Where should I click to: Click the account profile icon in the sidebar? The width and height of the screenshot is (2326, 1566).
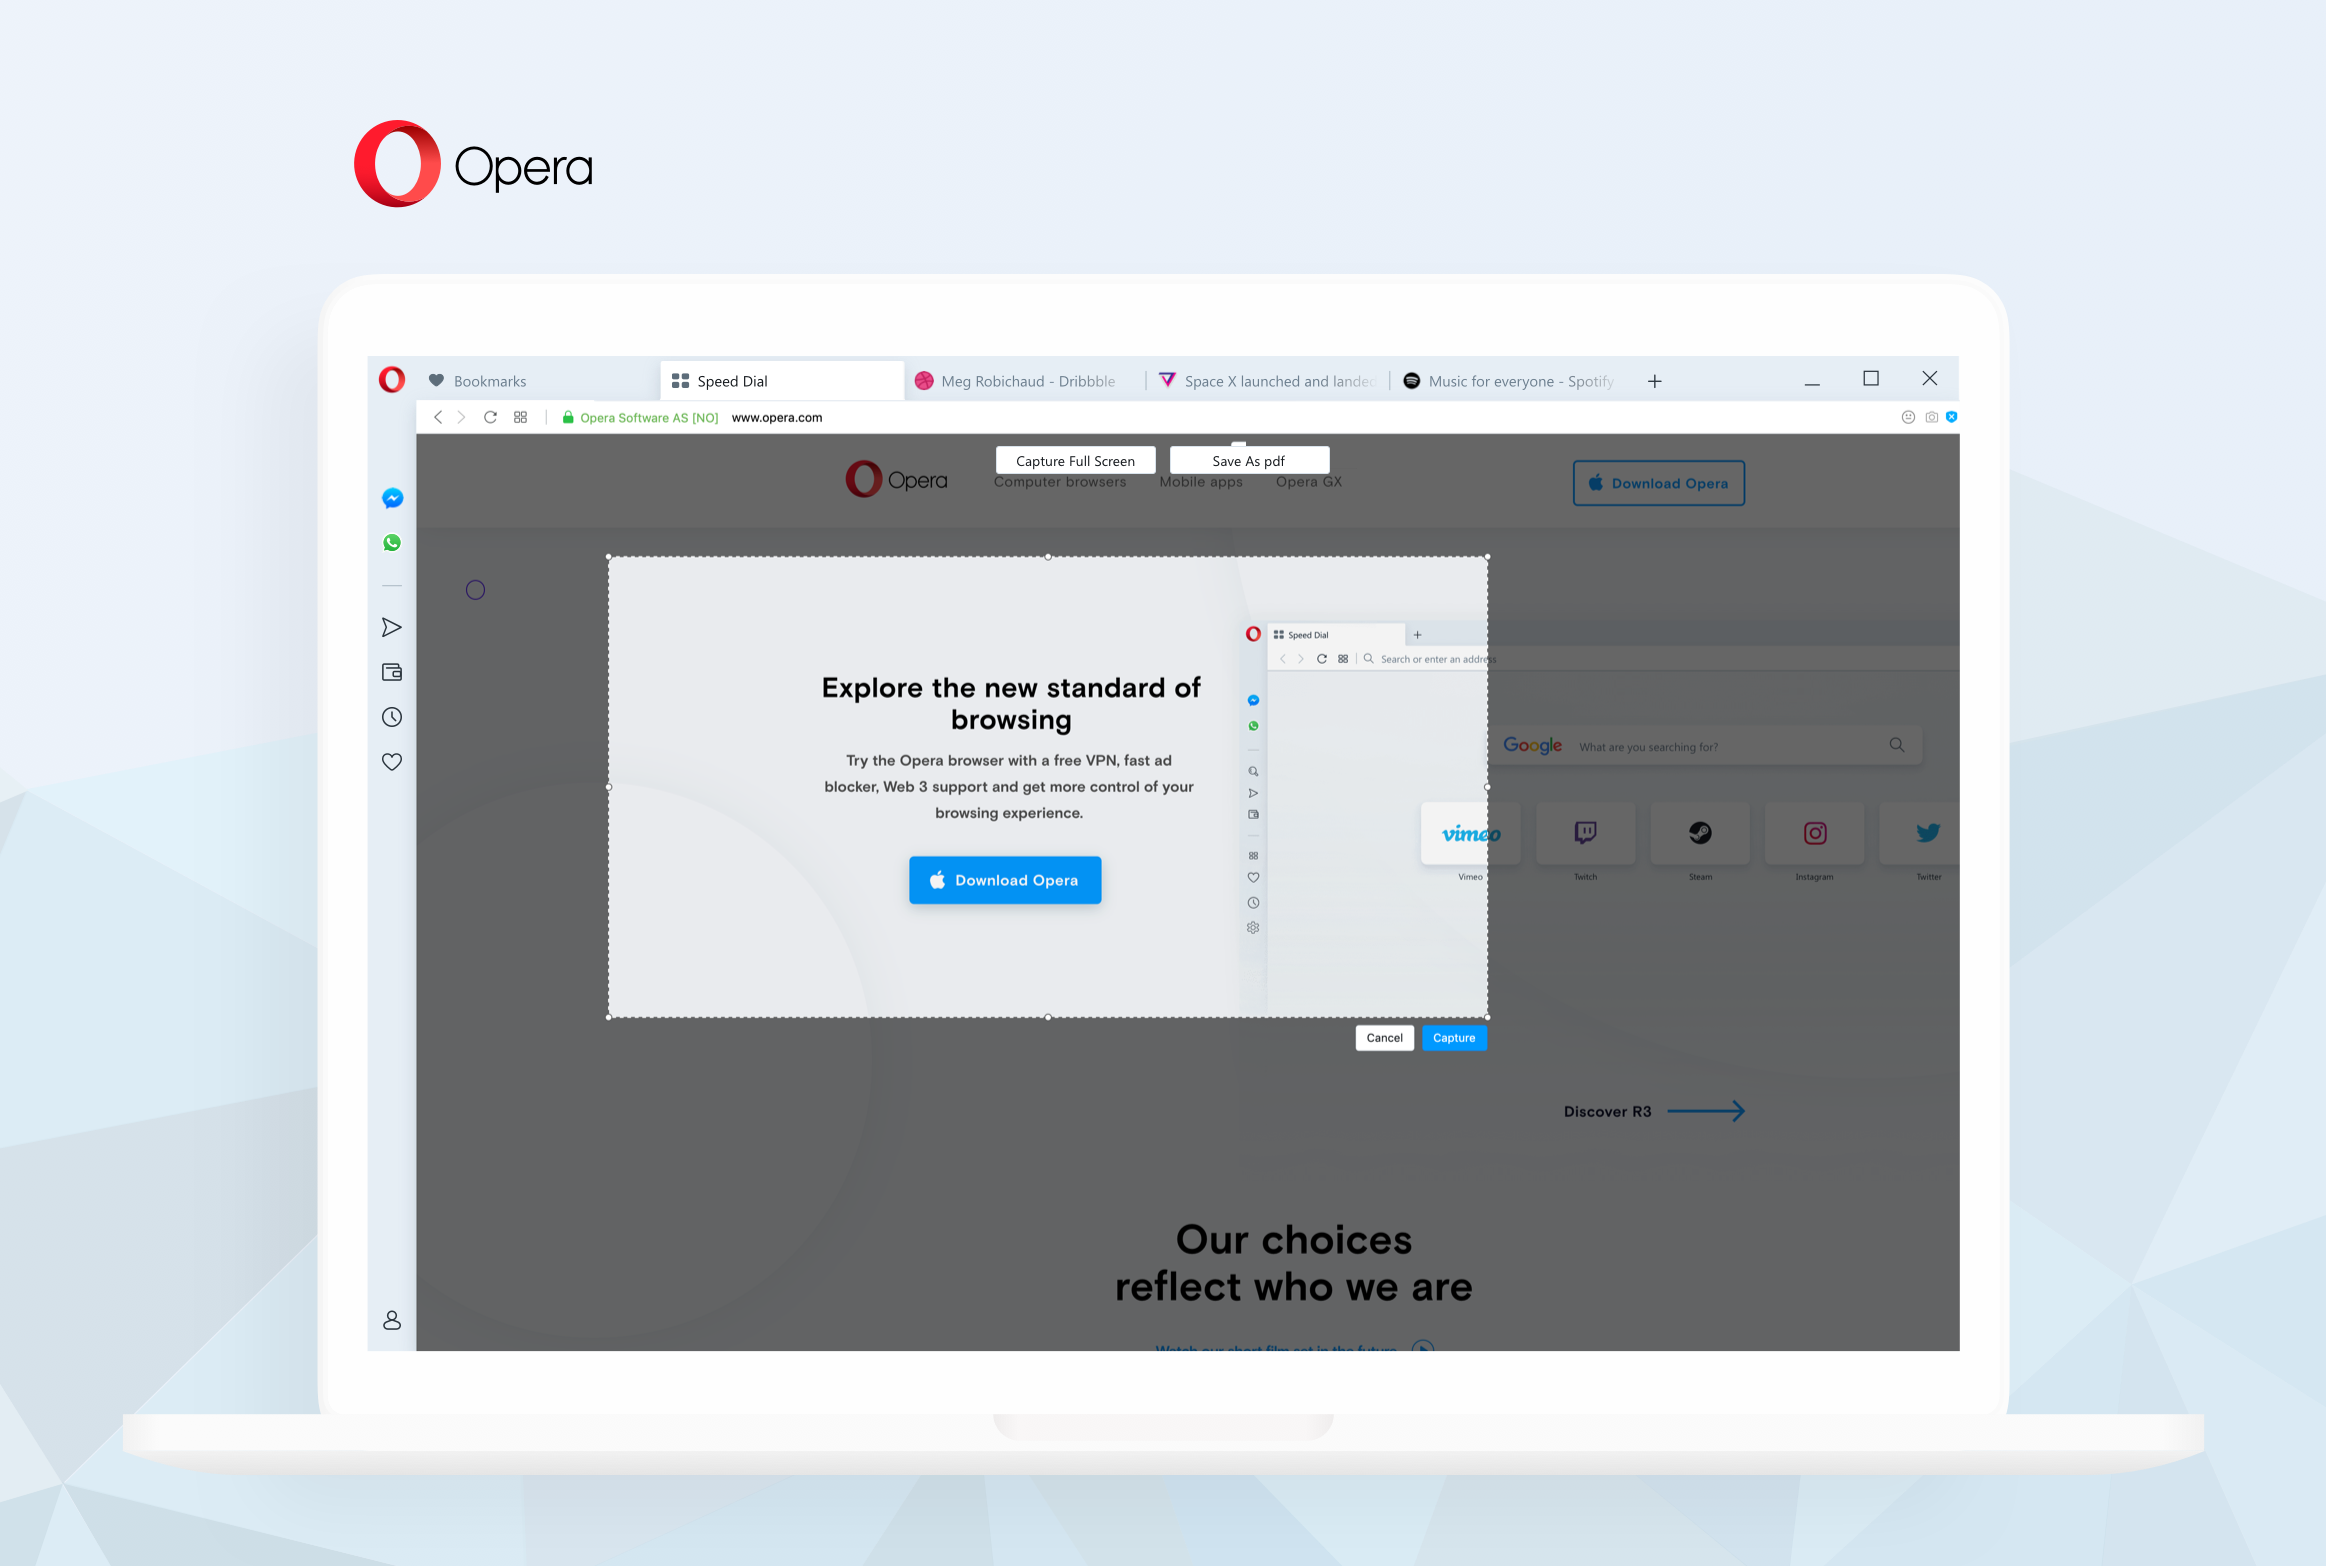(x=392, y=1320)
